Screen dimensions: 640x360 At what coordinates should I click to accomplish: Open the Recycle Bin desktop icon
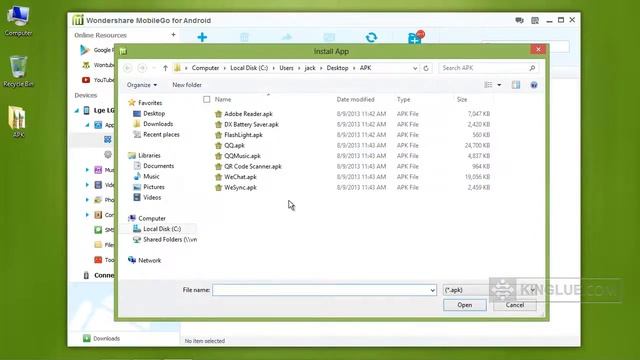coord(18,71)
